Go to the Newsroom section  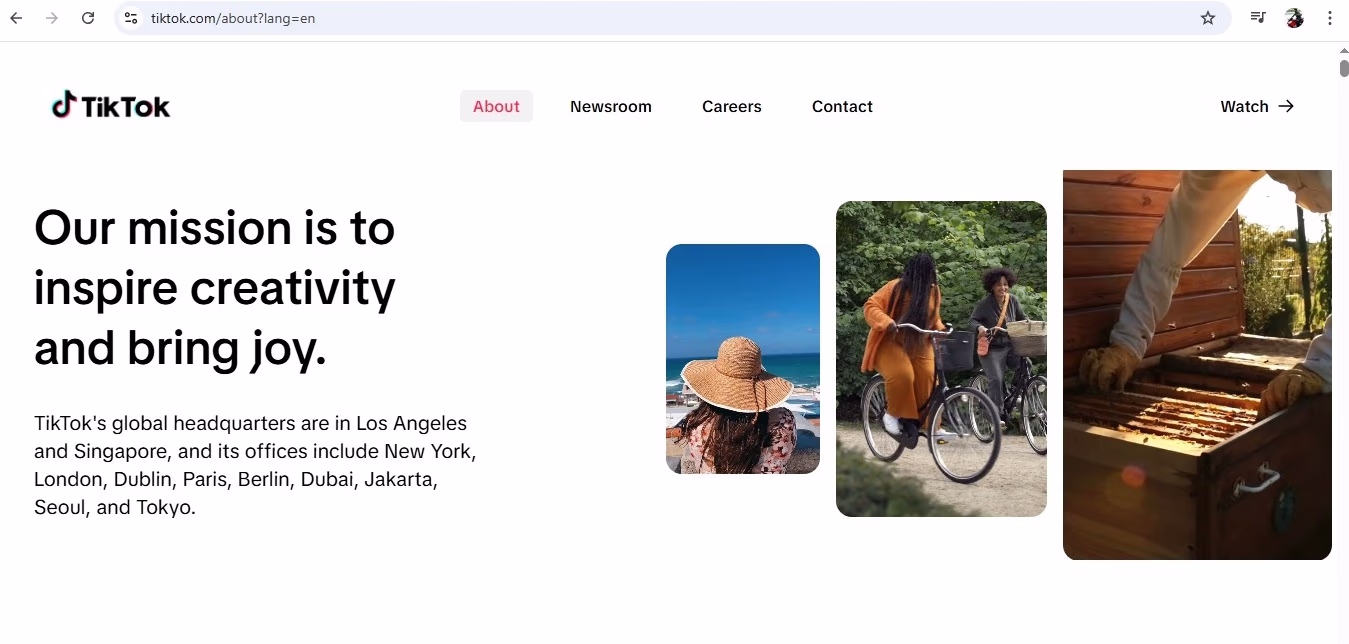coord(610,106)
